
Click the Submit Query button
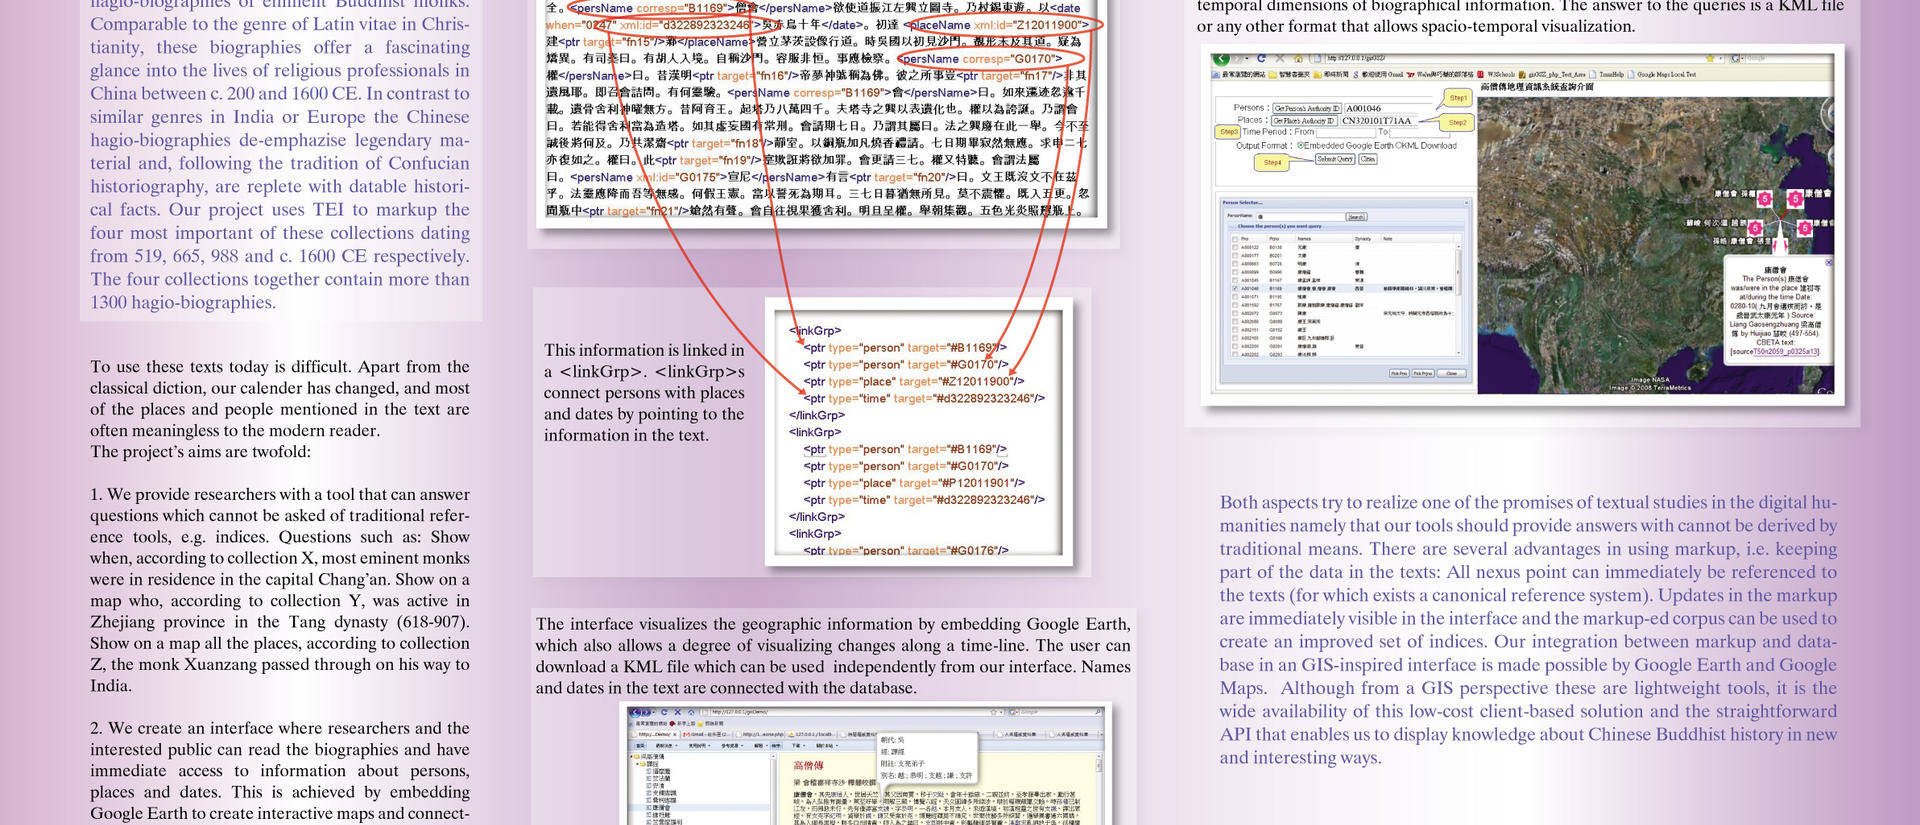[x=1335, y=159]
